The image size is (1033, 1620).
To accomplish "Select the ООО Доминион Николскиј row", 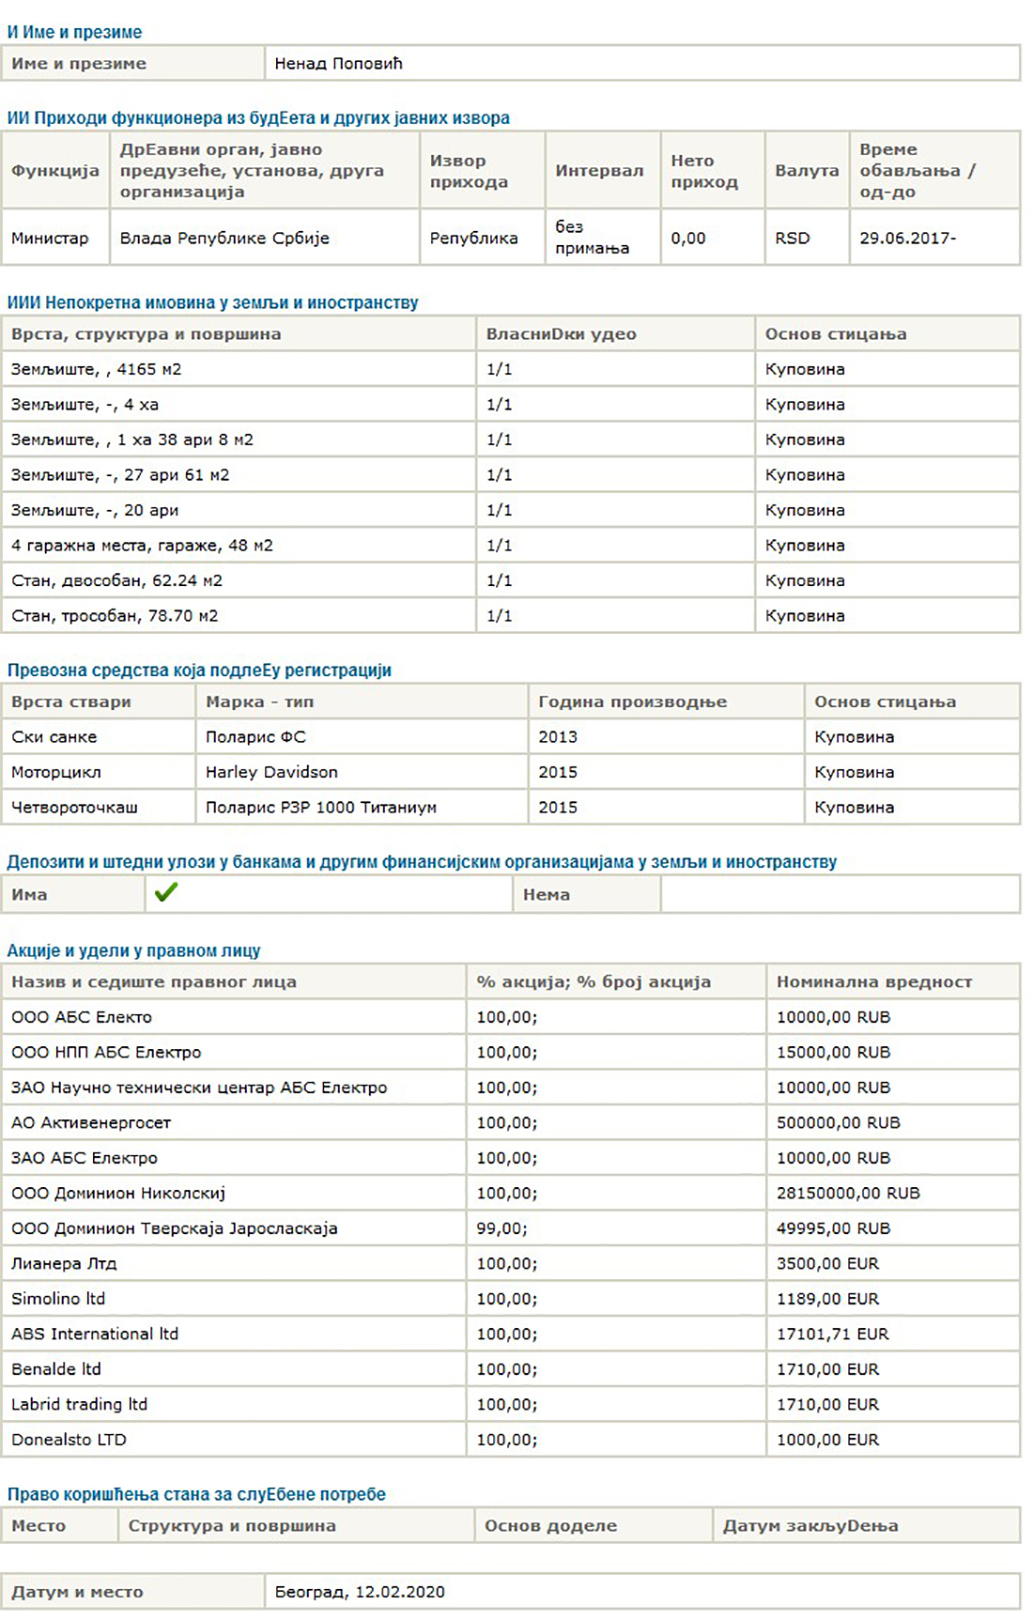I will click(510, 1193).
